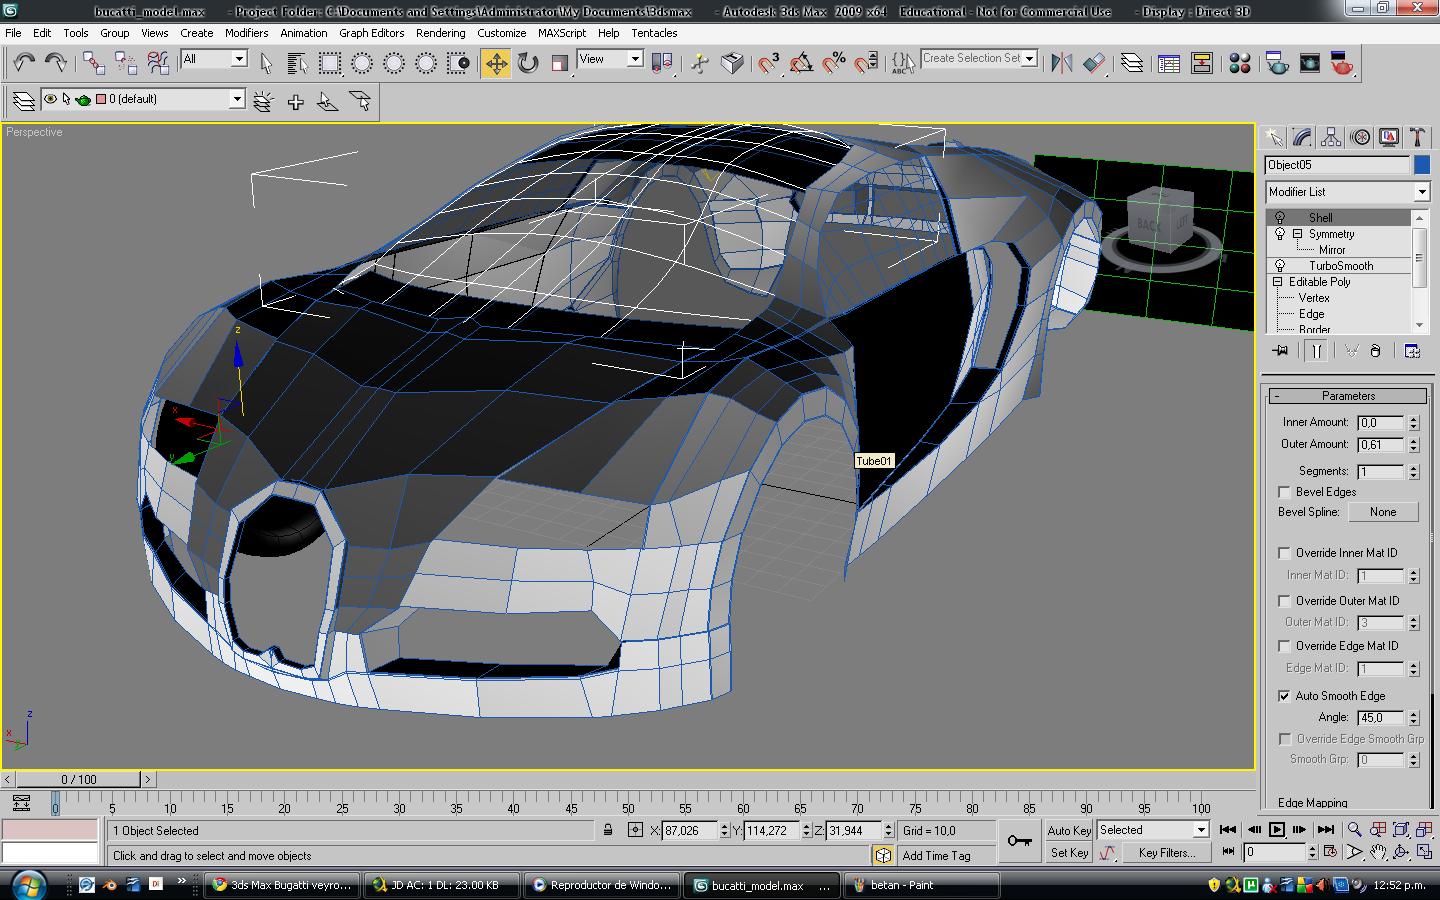Open the Modifiers menu
This screenshot has width=1440, height=900.
(x=246, y=33)
